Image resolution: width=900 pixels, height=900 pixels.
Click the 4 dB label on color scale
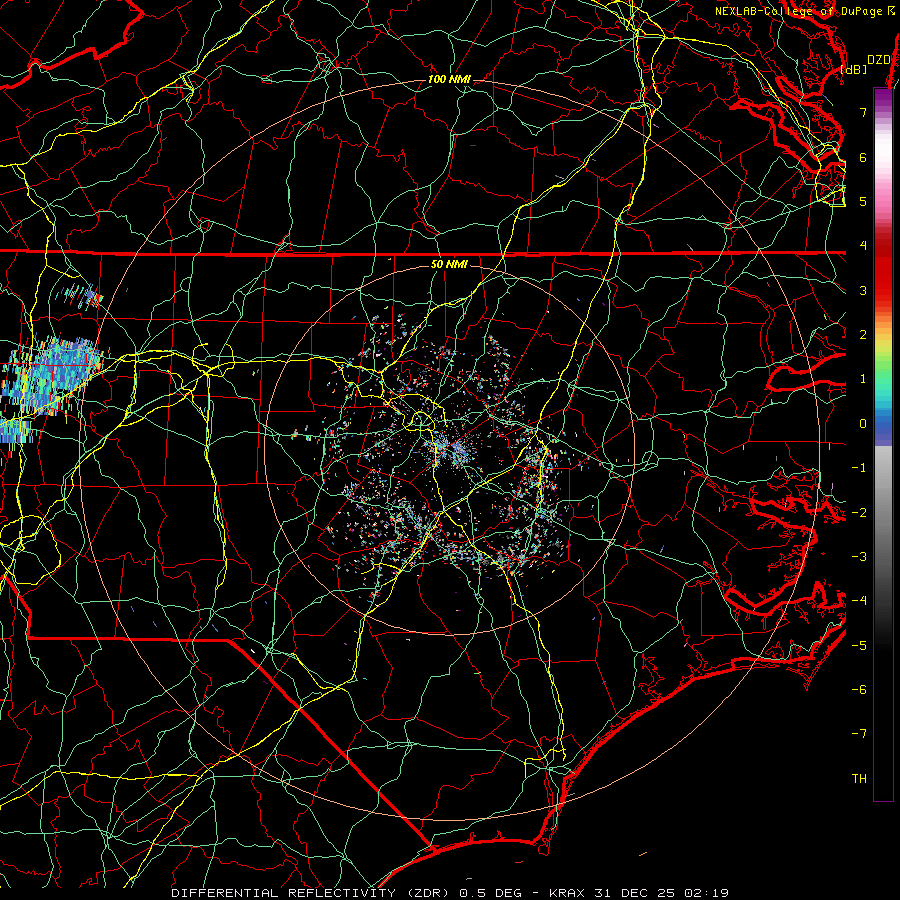[x=863, y=246]
